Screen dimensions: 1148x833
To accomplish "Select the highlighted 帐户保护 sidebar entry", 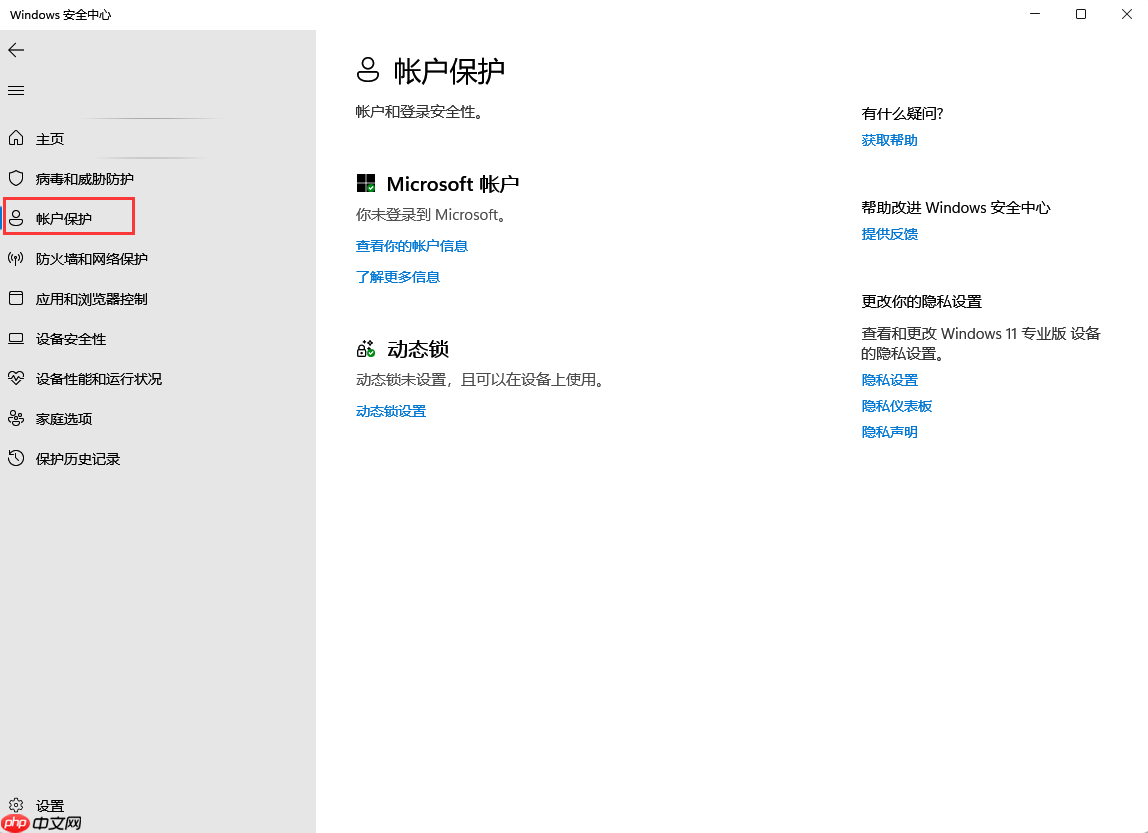I will [67, 217].
